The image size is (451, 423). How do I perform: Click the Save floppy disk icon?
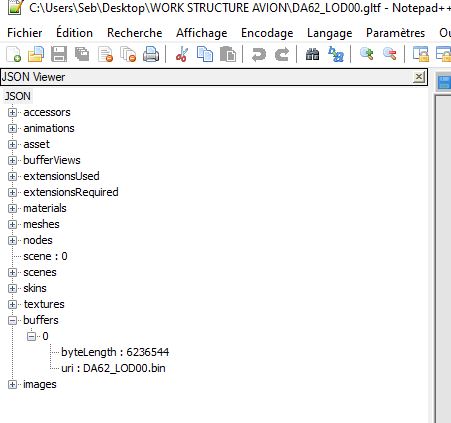click(x=59, y=54)
